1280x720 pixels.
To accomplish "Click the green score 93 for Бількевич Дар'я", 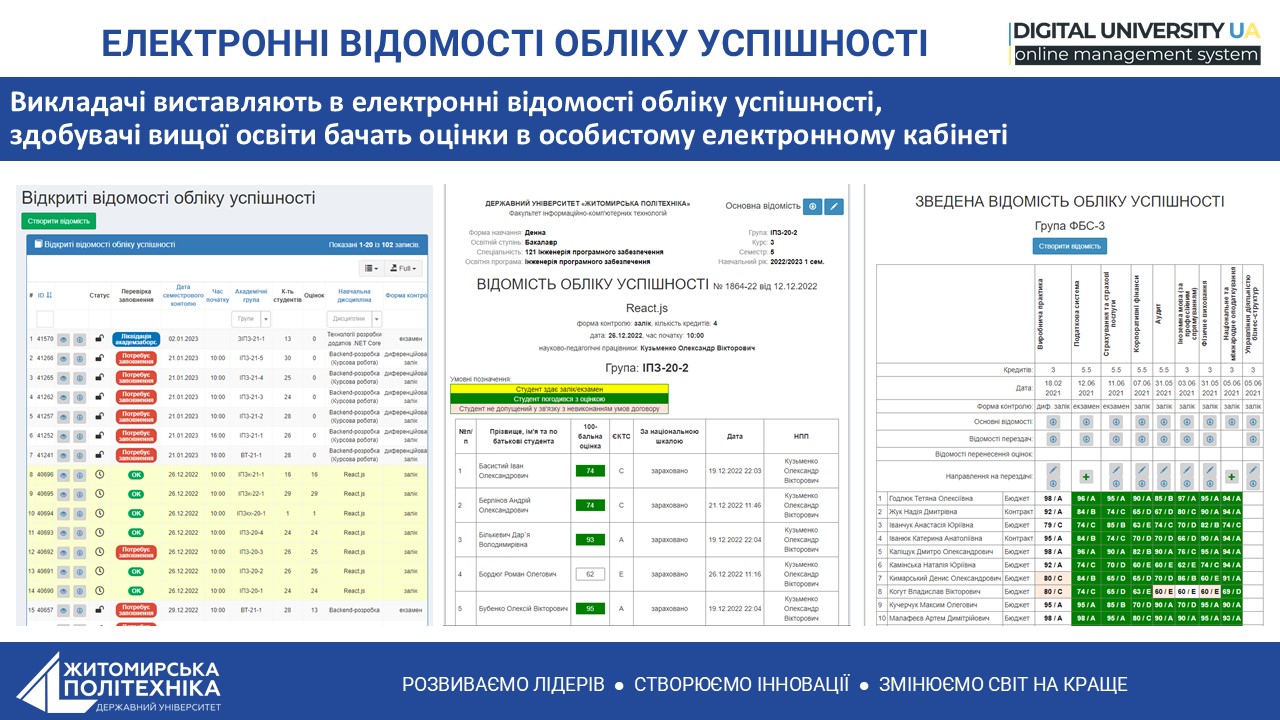I will [590, 539].
